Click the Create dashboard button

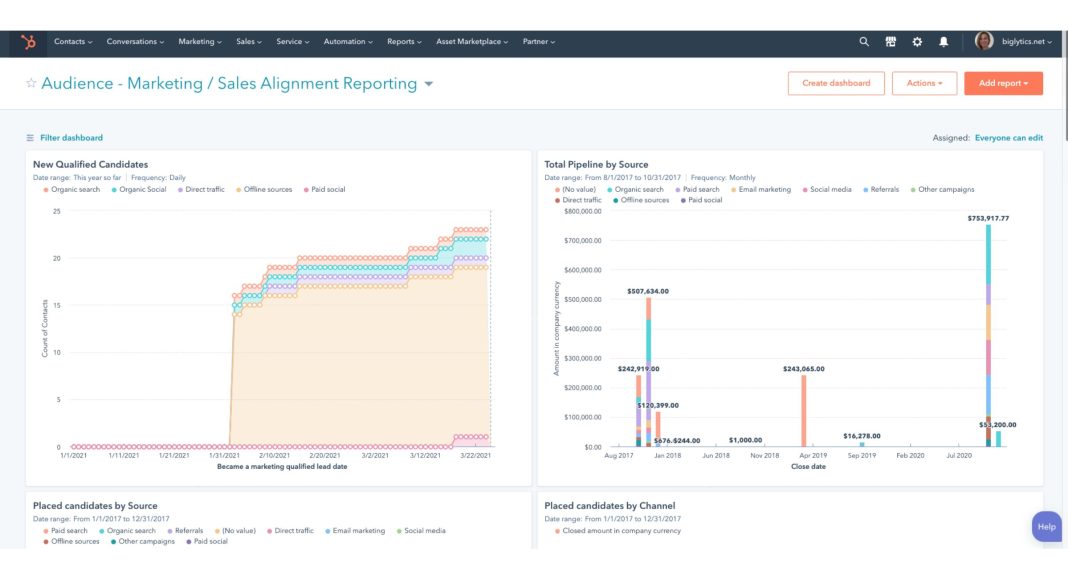tap(835, 83)
